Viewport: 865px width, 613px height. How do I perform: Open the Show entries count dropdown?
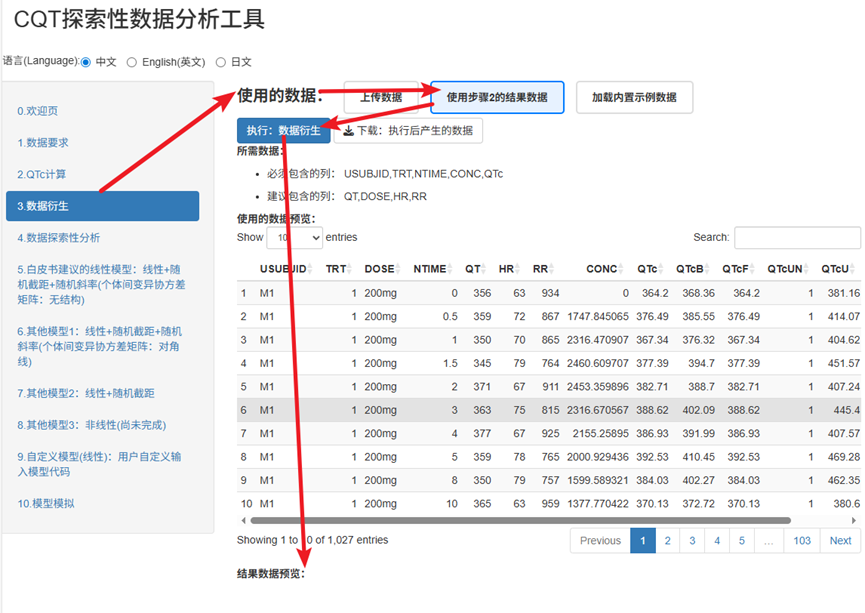click(294, 238)
